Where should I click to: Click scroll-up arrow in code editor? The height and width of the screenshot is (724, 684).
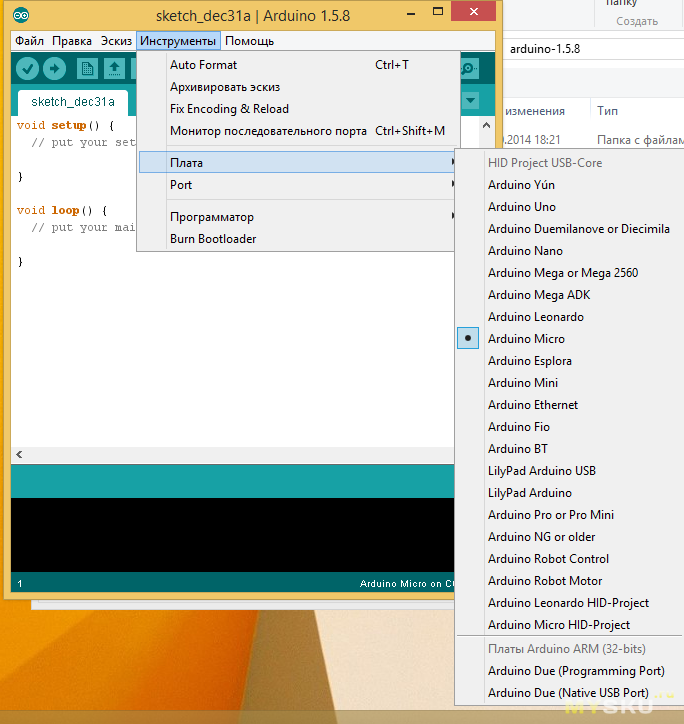coord(486,125)
